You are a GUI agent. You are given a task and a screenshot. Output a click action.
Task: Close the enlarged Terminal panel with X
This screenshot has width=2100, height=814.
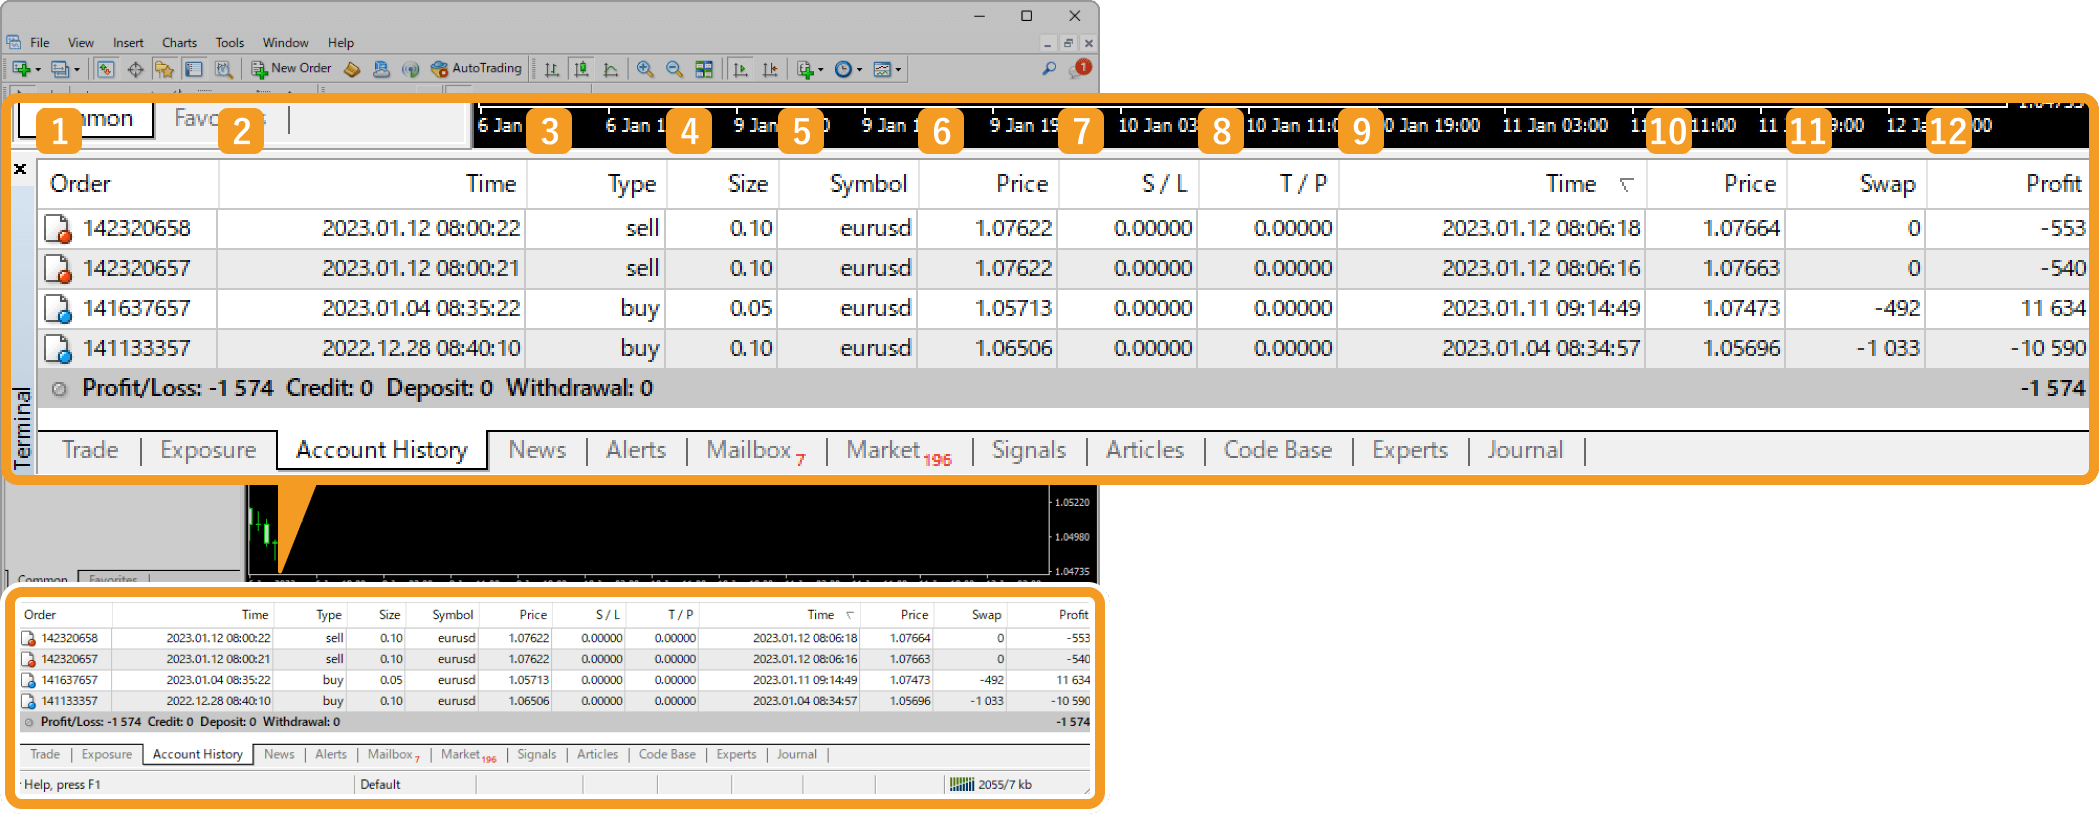tap(20, 169)
